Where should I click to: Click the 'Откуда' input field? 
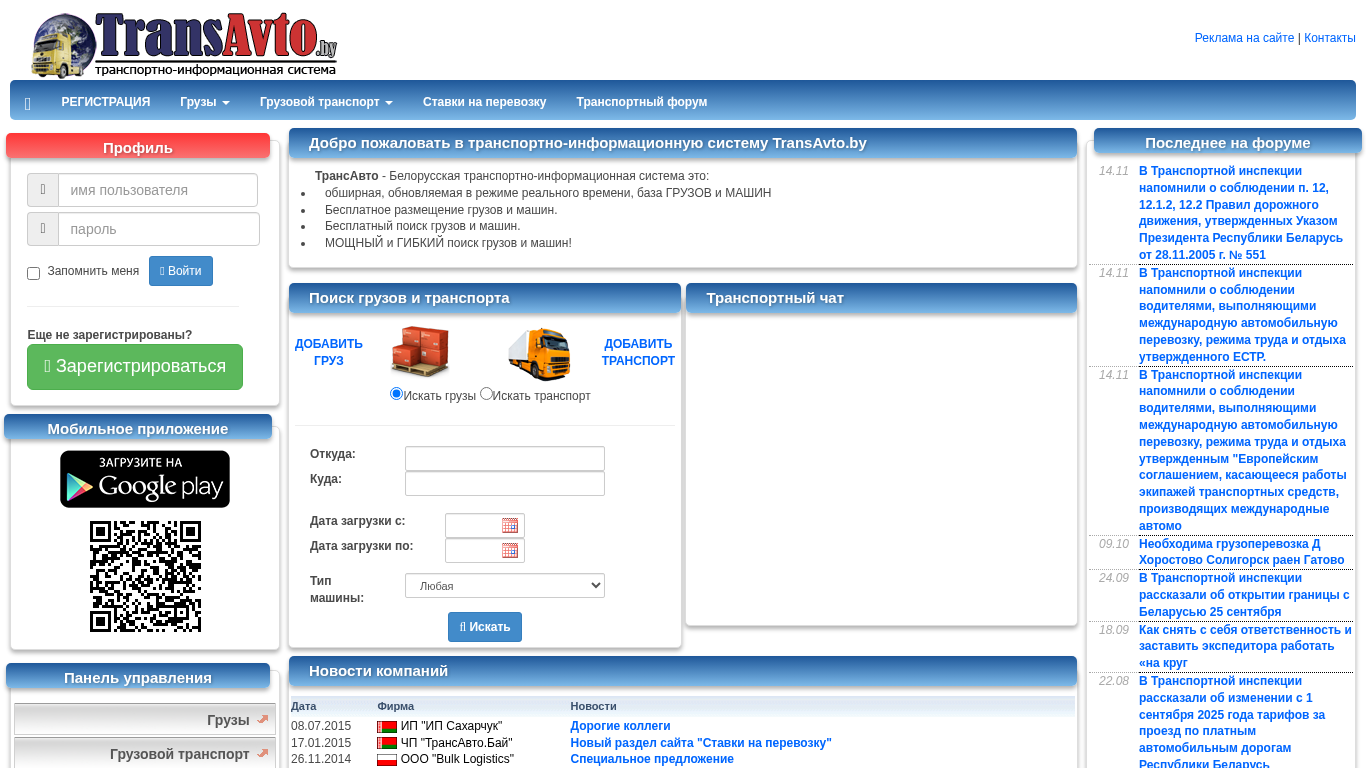pyautogui.click(x=505, y=458)
